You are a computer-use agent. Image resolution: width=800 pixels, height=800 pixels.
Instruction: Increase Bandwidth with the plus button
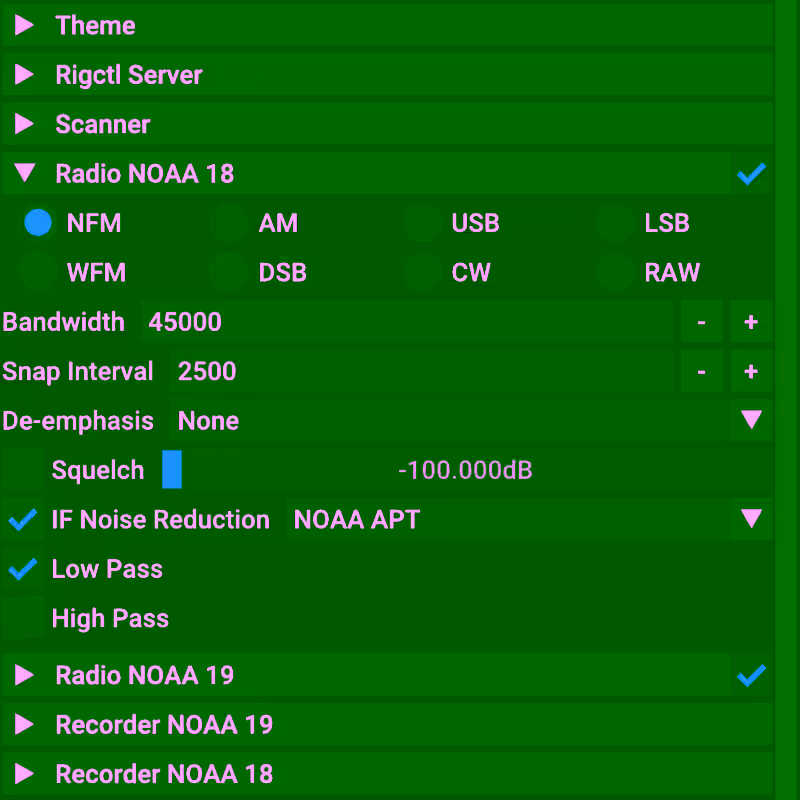(x=751, y=321)
